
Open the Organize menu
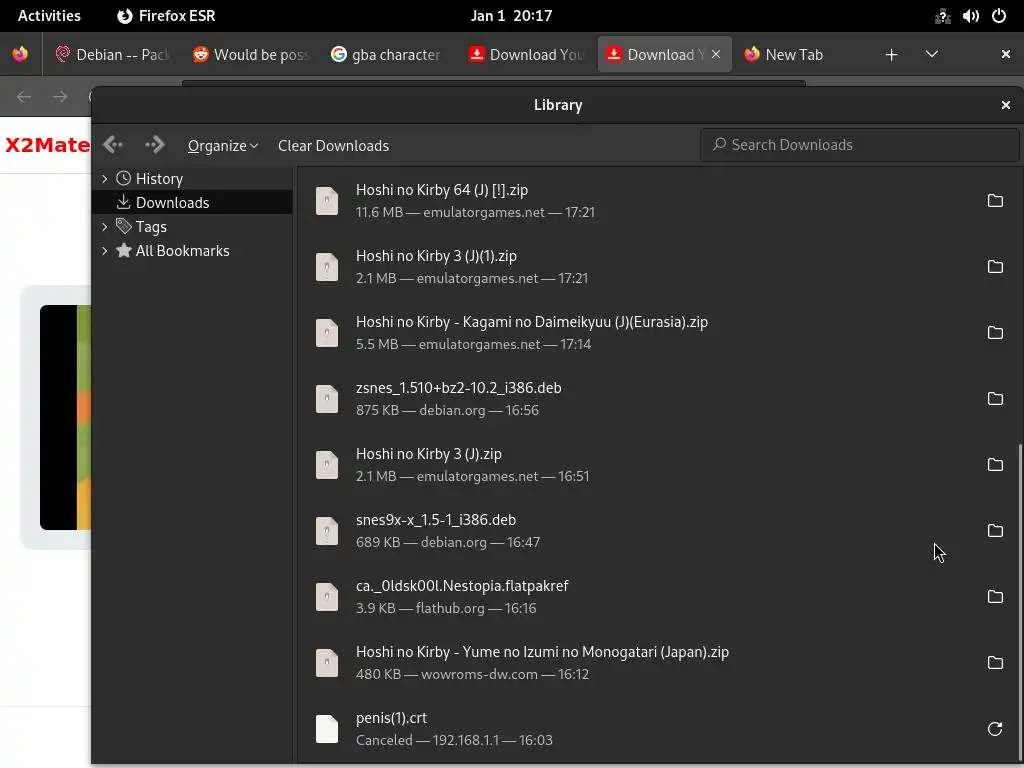[223, 146]
